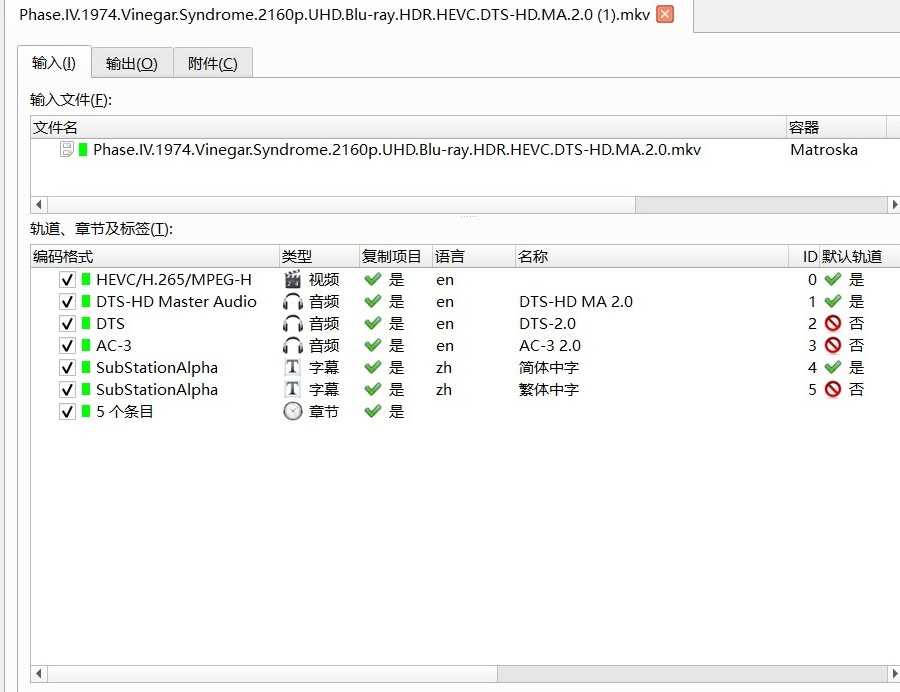900x692 pixels.
Task: Click green status marker of HEVC track row
Action: tap(86, 279)
